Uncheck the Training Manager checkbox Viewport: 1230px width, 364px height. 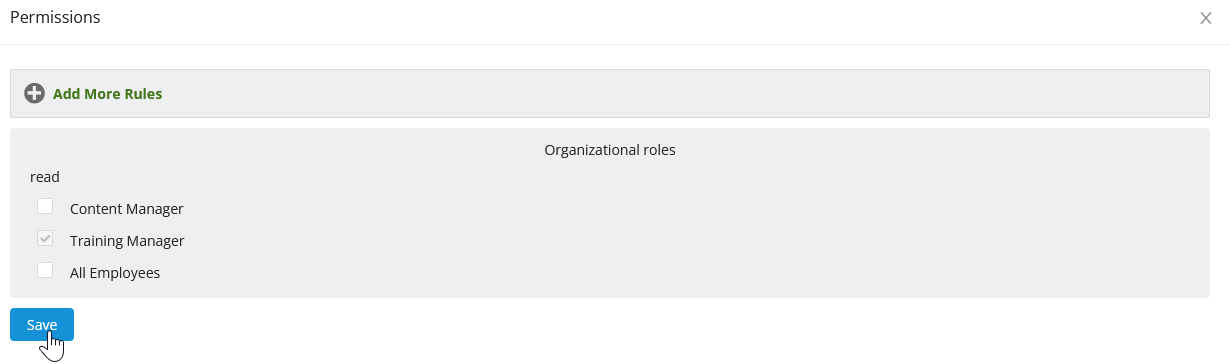[x=45, y=239]
